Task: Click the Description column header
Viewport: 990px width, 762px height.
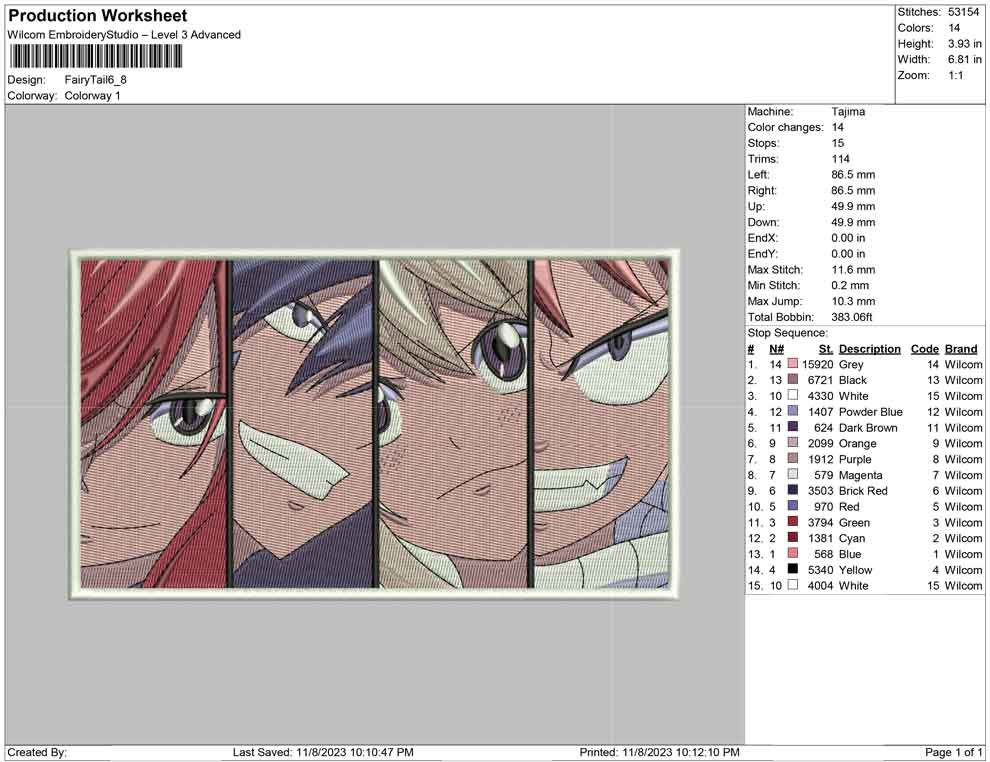Action: click(869, 348)
